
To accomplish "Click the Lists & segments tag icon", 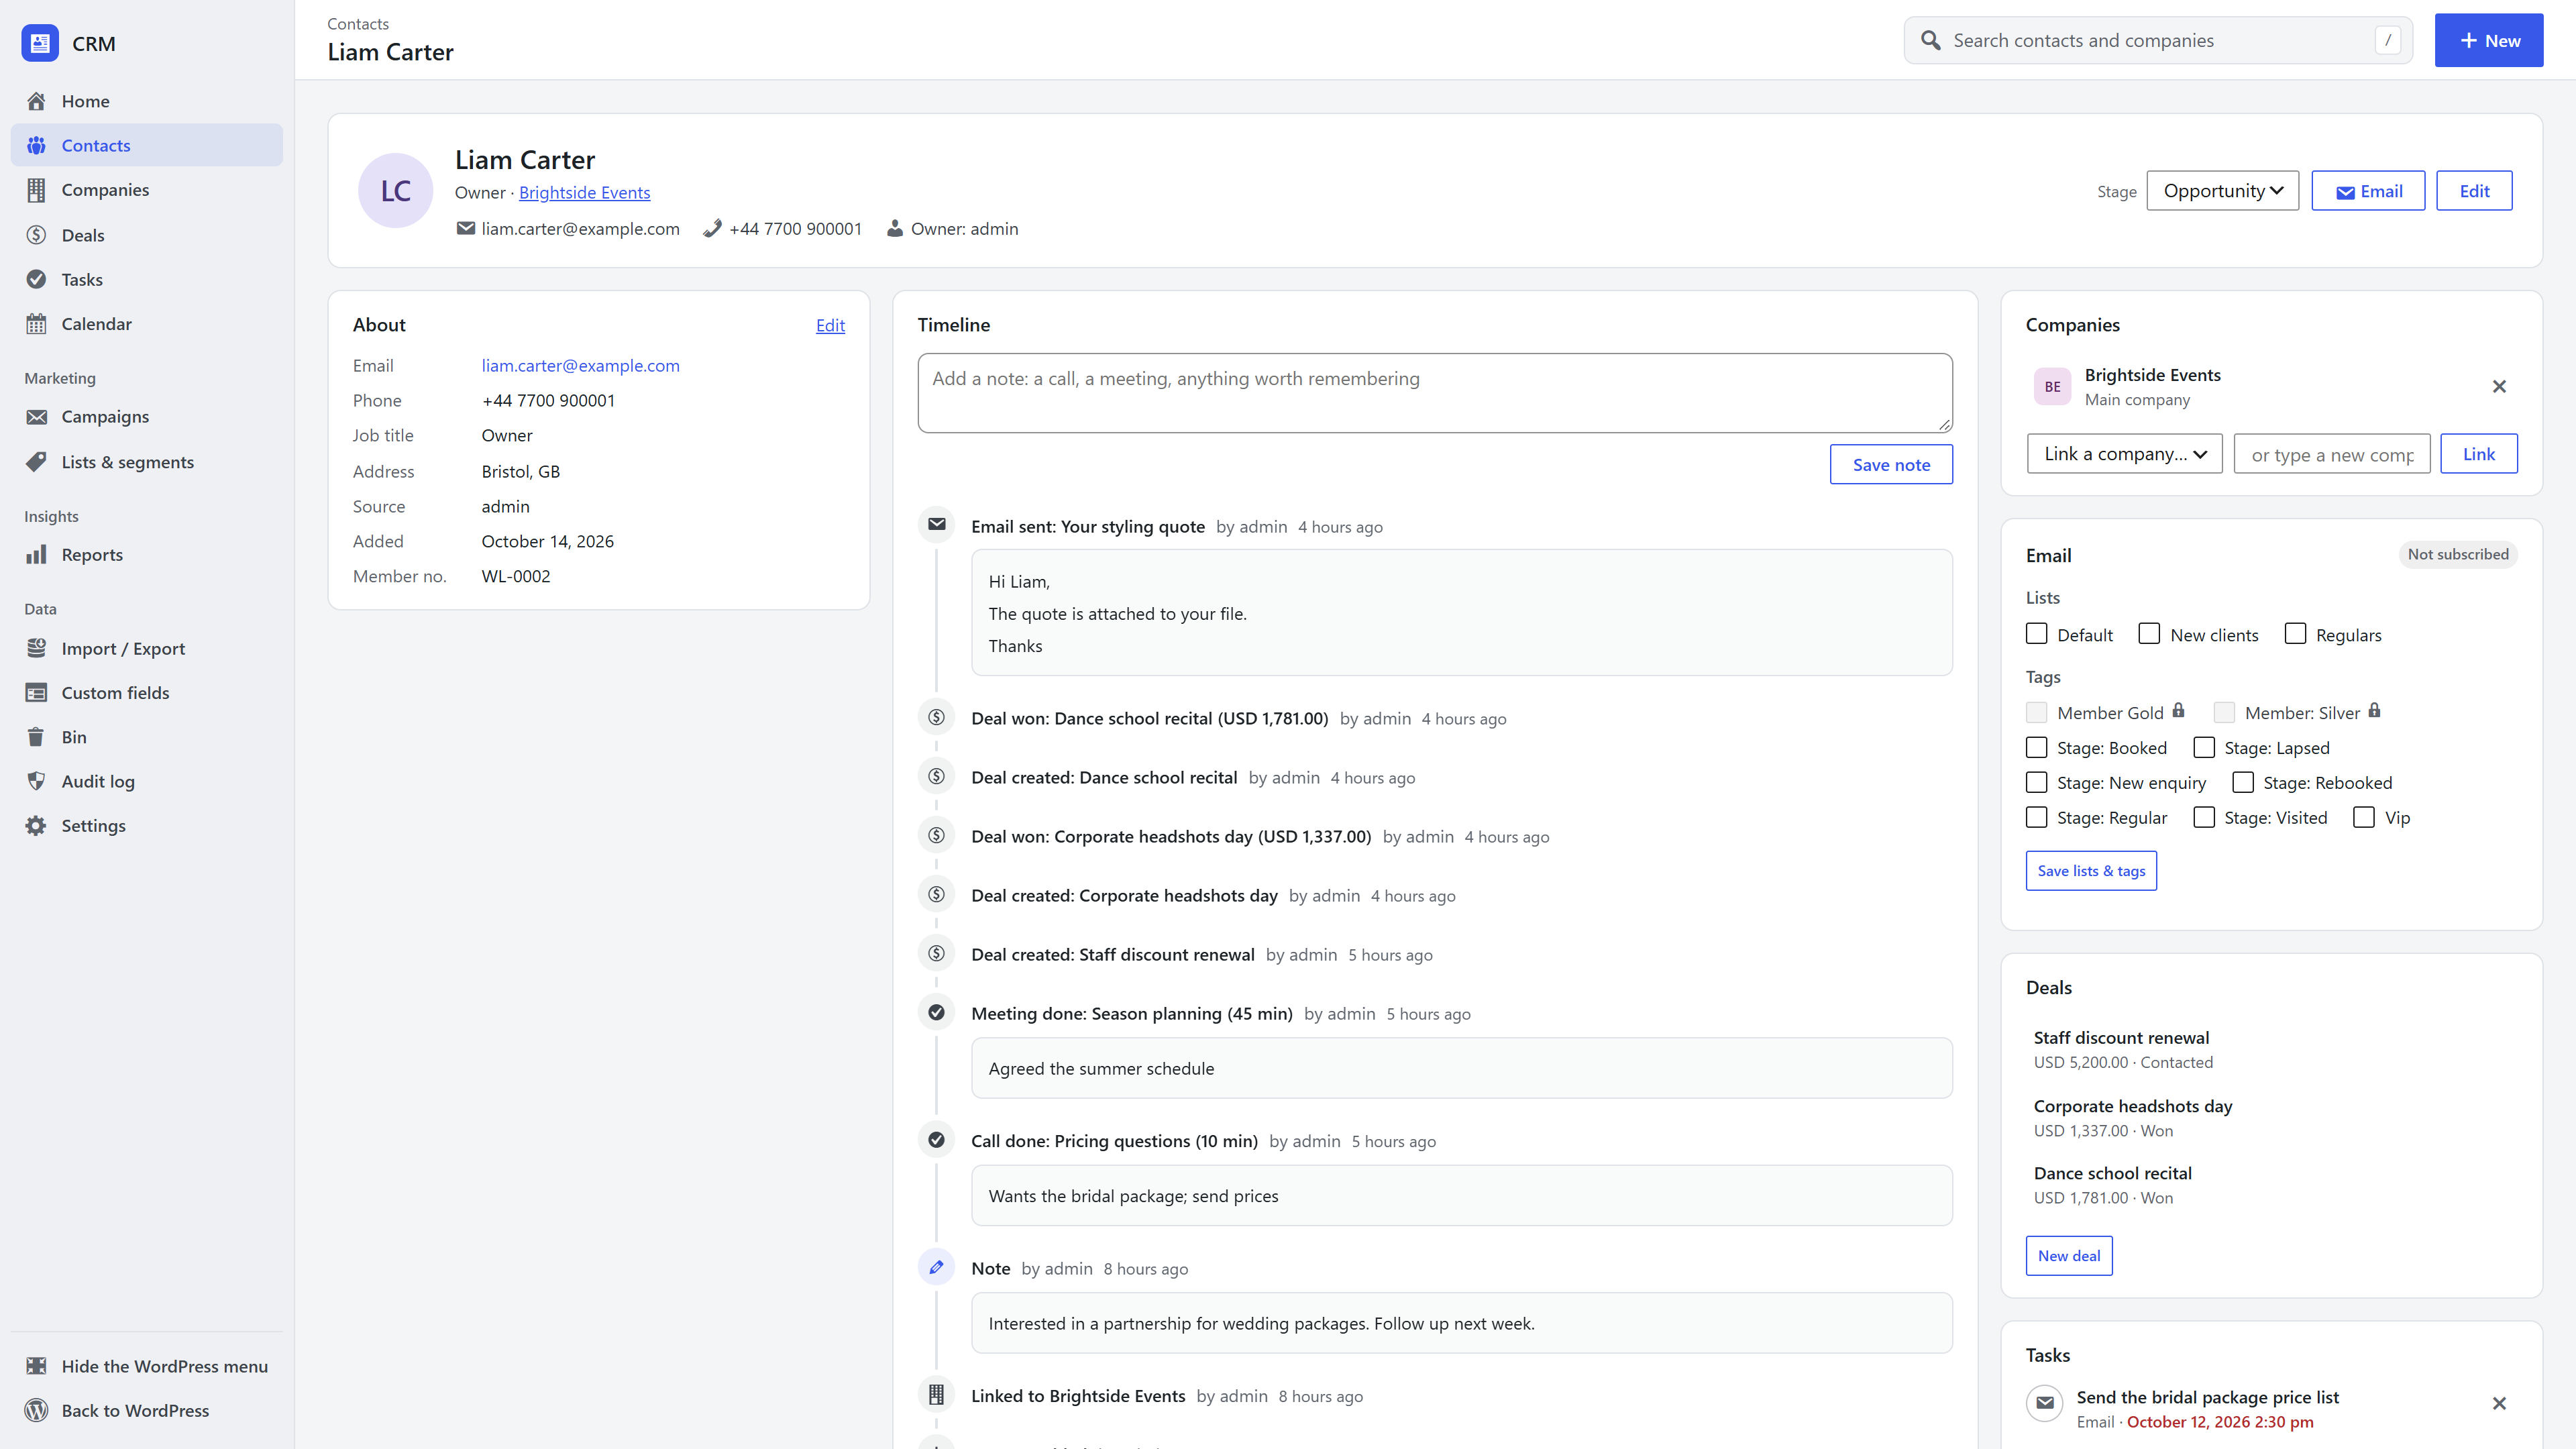I will click(37, 462).
